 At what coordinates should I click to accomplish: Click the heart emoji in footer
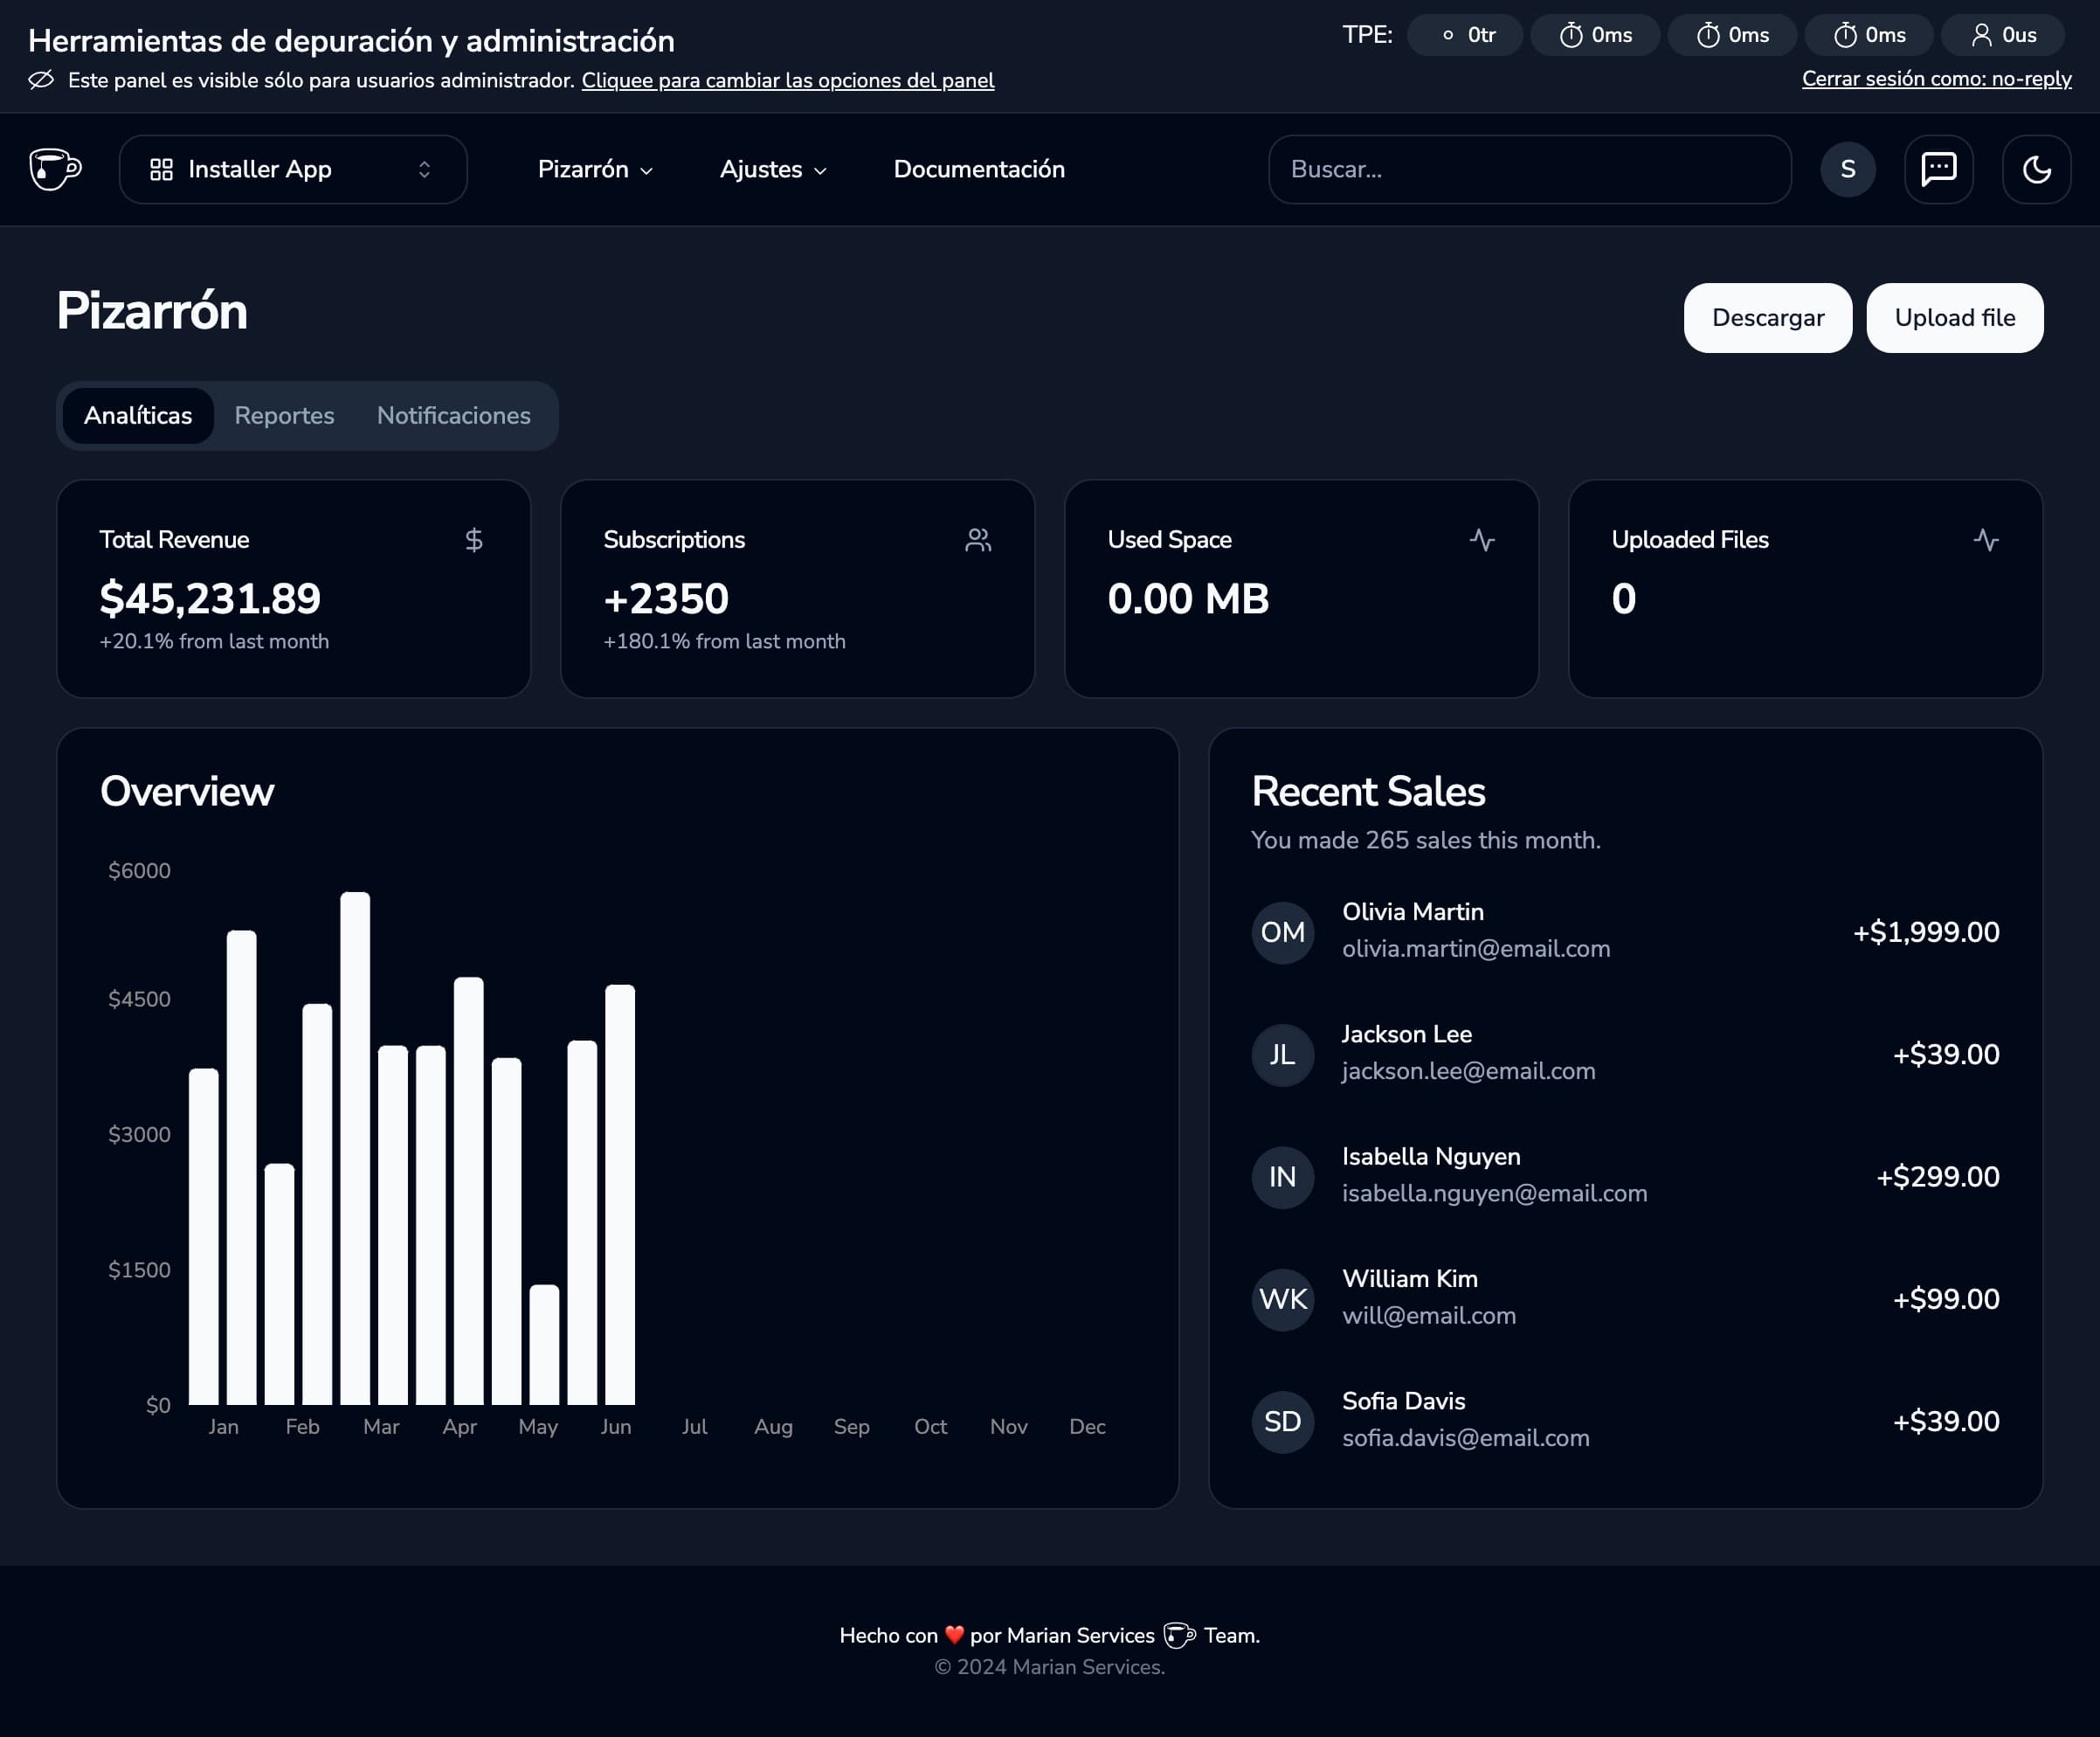click(x=954, y=1635)
